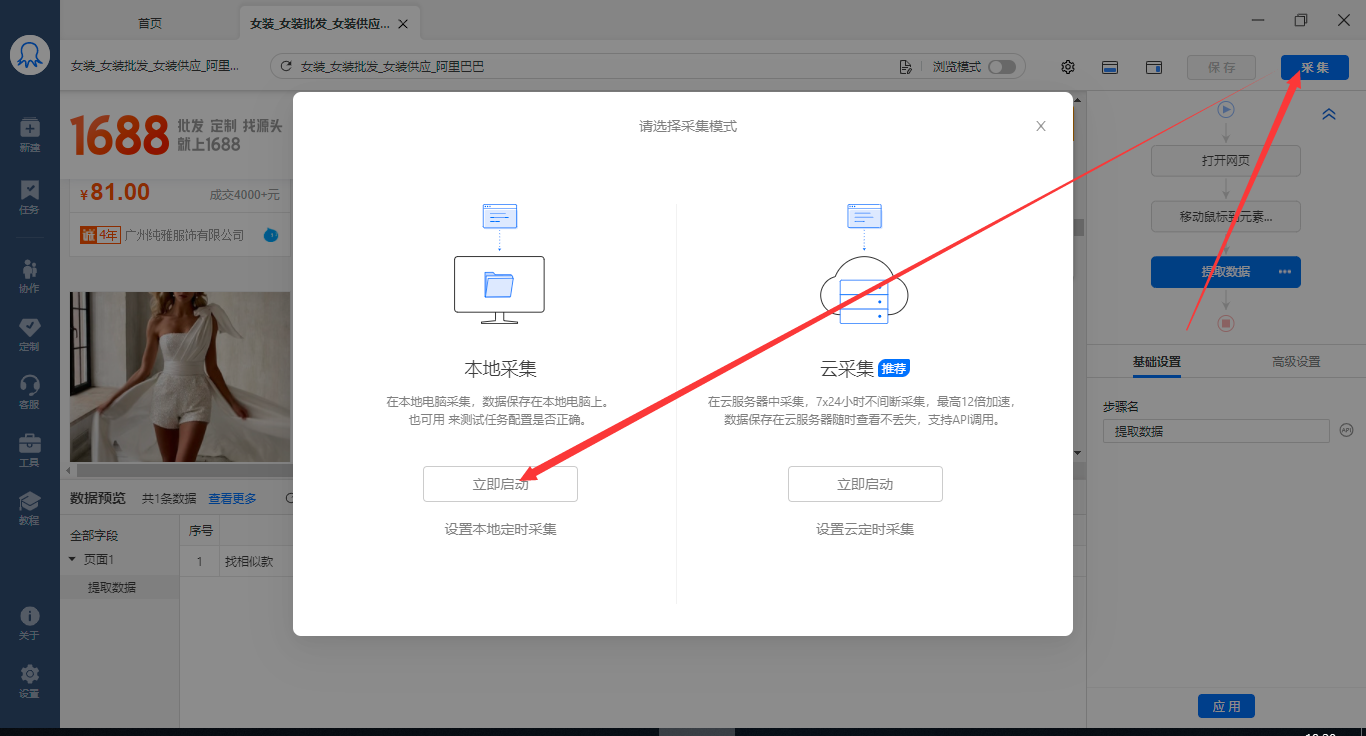Click the 1688 logo on webpage
The image size is (1366, 736).
120,134
